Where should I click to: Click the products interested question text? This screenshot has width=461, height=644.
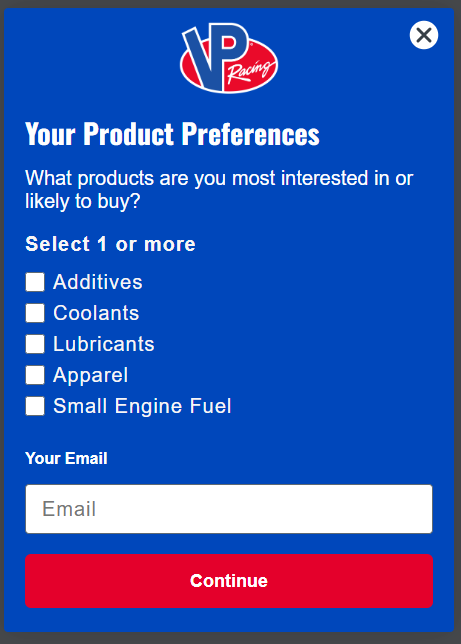point(219,189)
